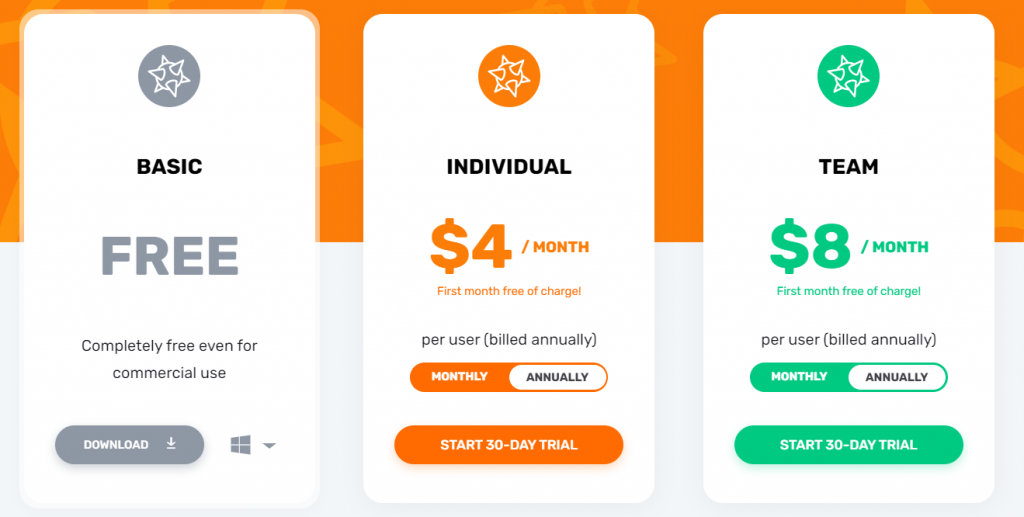The image size is (1024, 517).
Task: Click the TEAM plan heading
Action: 849,167
